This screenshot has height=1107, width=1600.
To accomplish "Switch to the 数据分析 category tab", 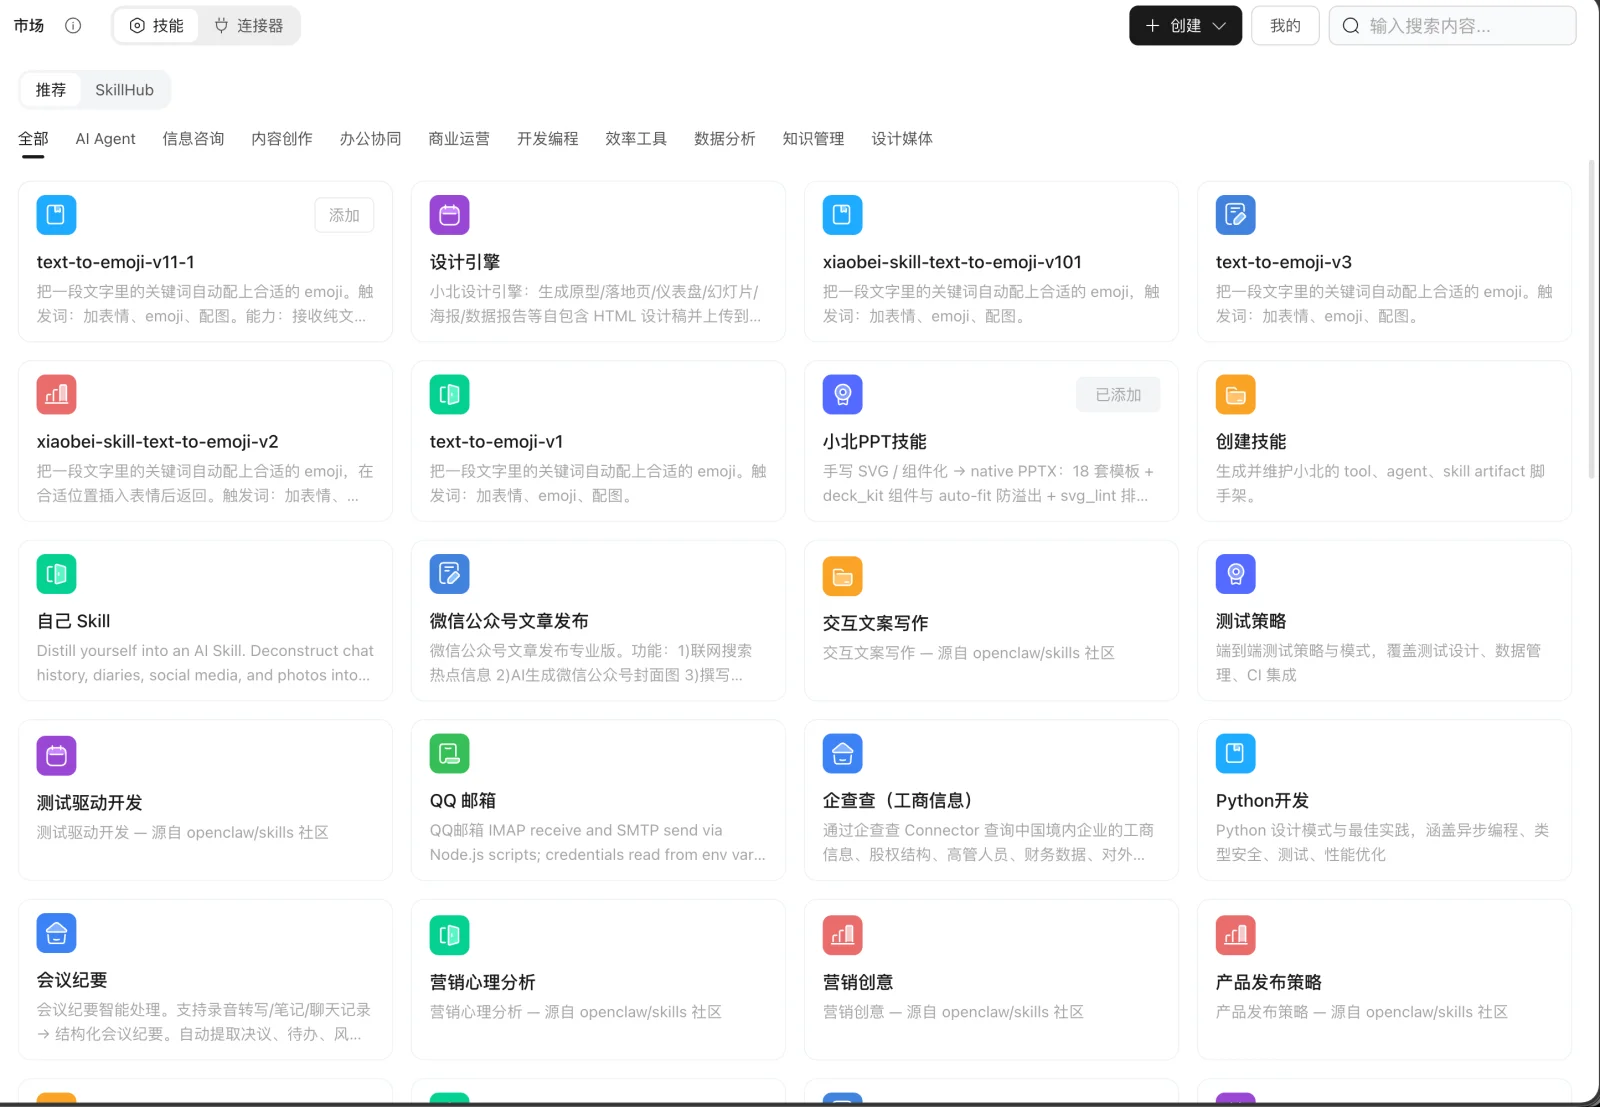I will (724, 139).
